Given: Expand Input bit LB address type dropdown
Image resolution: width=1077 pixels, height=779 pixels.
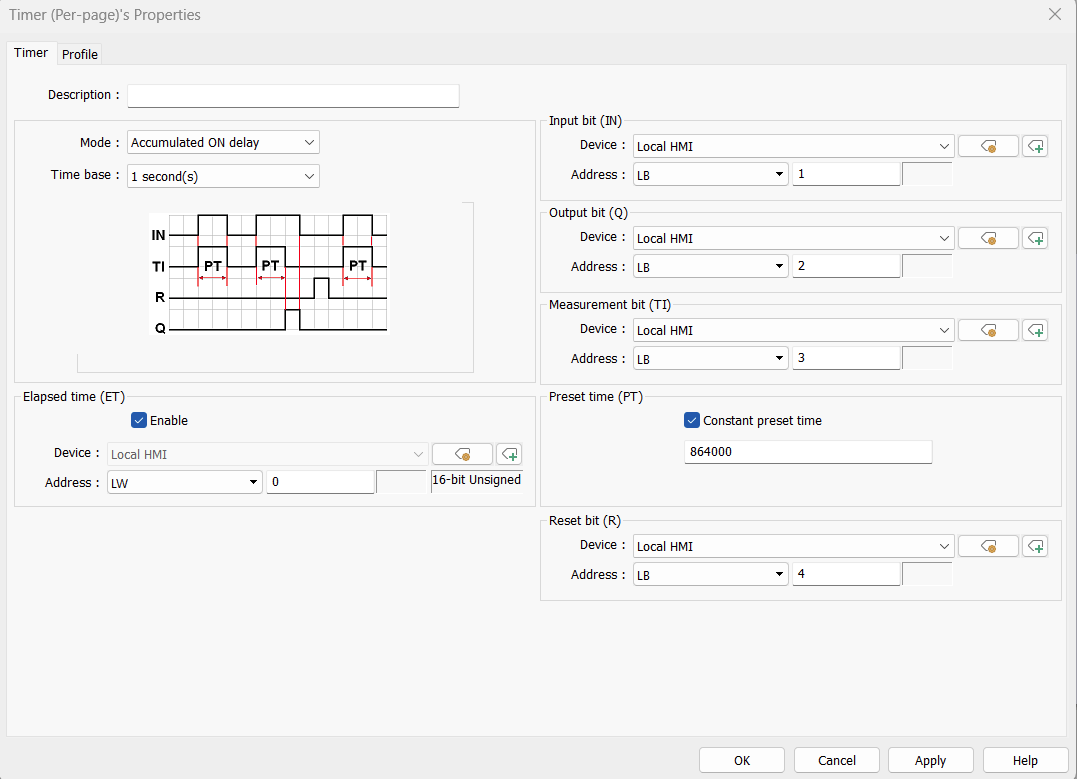Looking at the screenshot, I should (x=710, y=174).
